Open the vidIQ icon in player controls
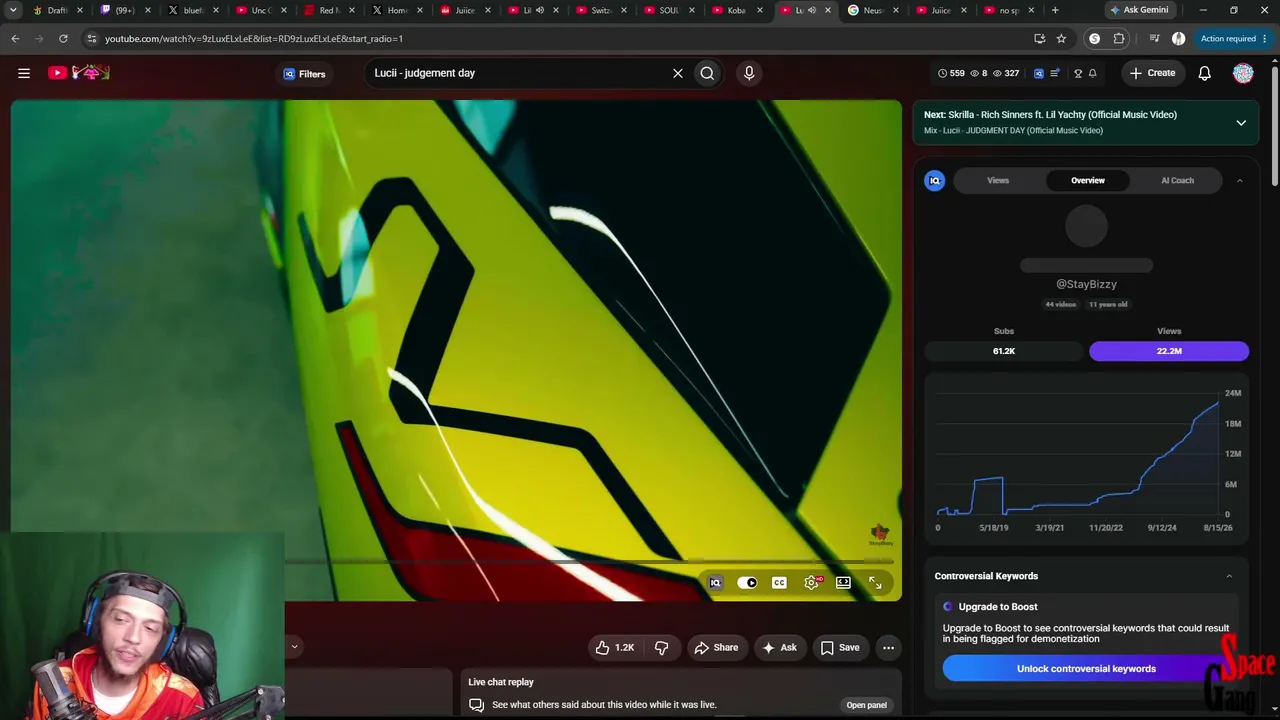This screenshot has height=720, width=1280. [715, 583]
